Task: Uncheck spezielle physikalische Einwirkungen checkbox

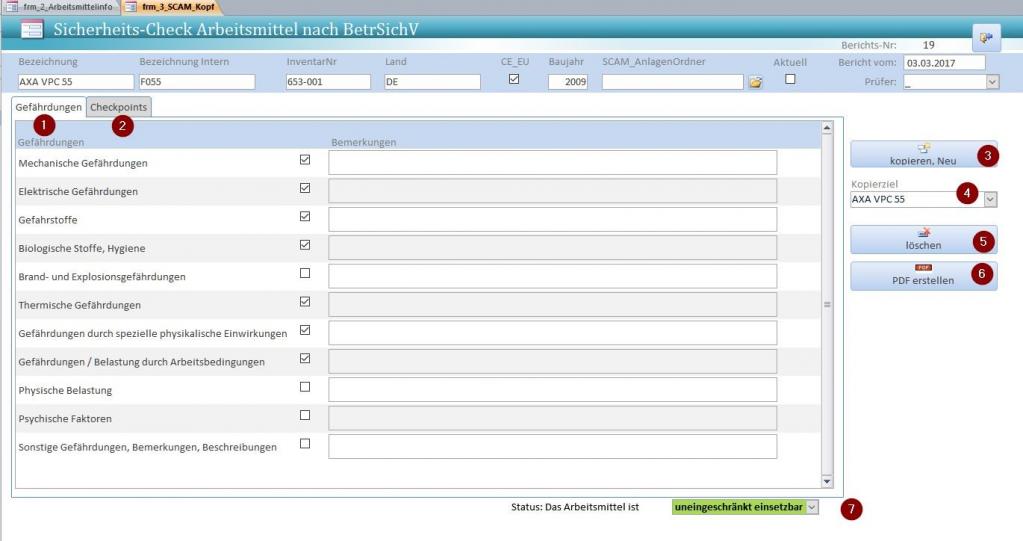Action: point(305,330)
